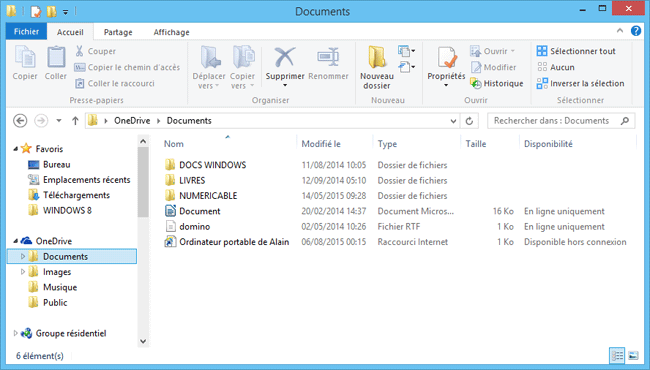Switch to the Accueil tab
Screen dimensions: 650x370
(70, 32)
